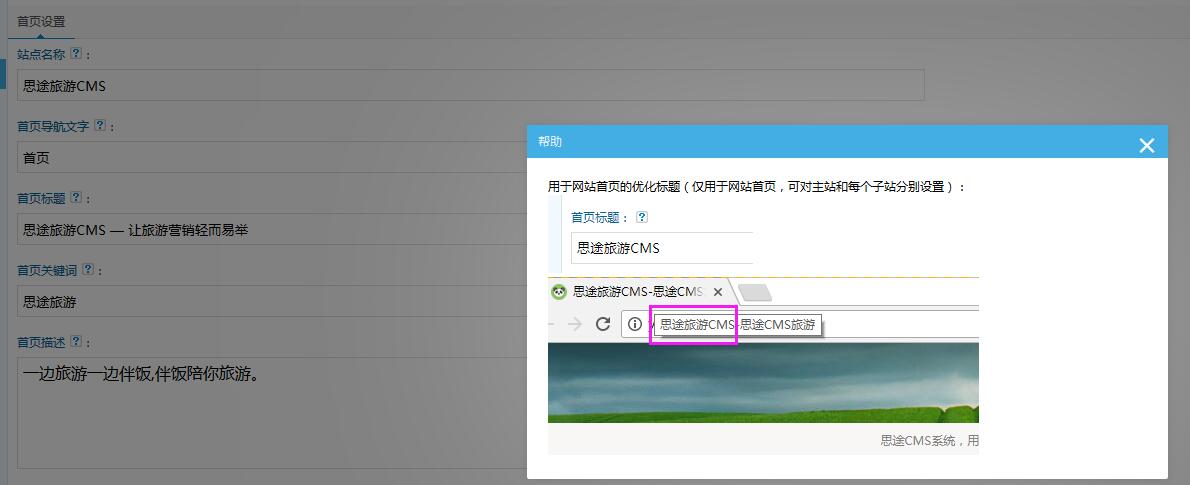Focus the 首页关键词 field containing 思途旅游

point(270,302)
